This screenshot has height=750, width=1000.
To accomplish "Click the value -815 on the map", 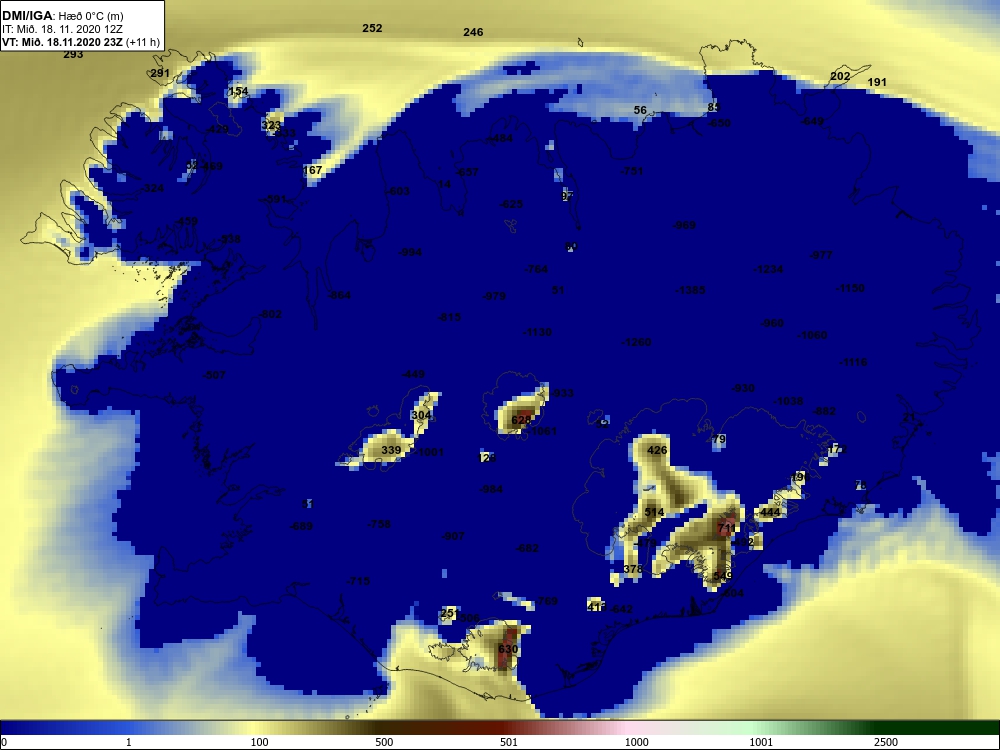I will (448, 317).
